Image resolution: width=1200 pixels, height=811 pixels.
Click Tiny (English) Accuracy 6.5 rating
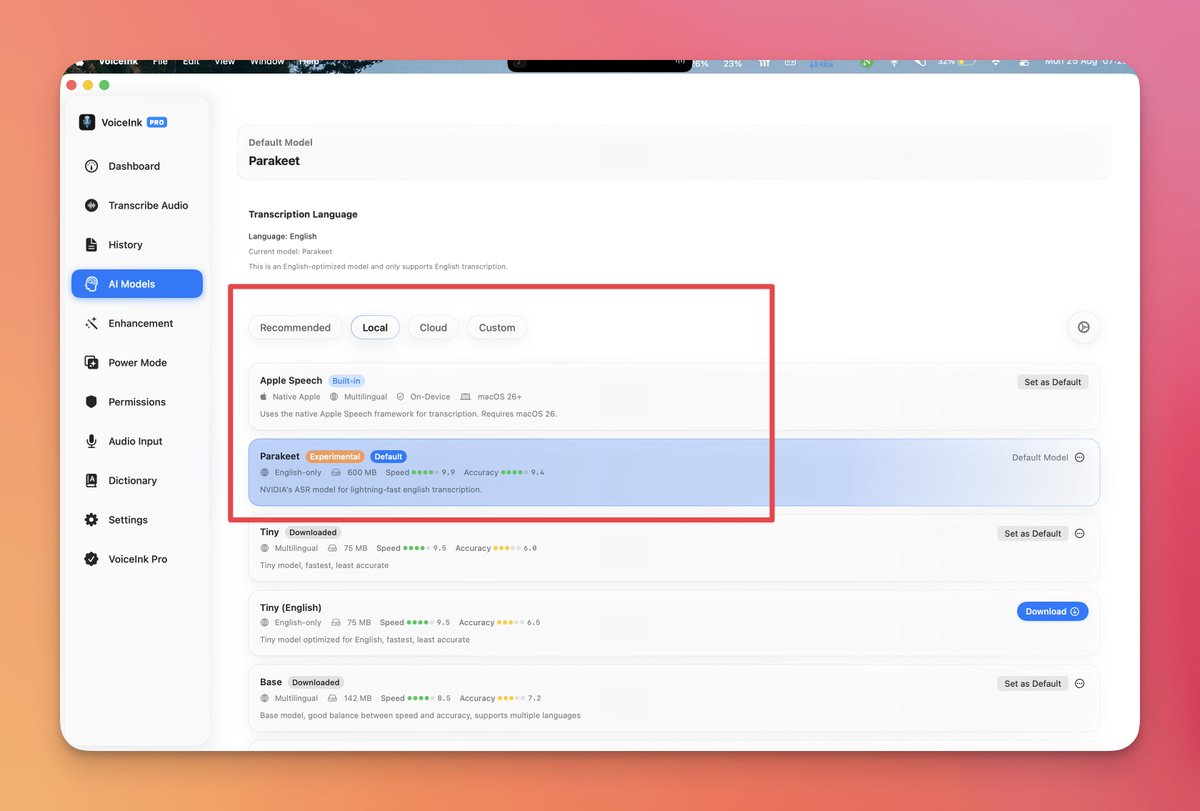point(499,622)
